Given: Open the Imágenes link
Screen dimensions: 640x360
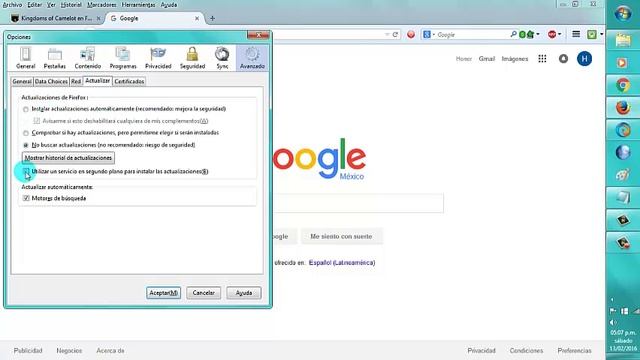Looking at the screenshot, I should 515,59.
